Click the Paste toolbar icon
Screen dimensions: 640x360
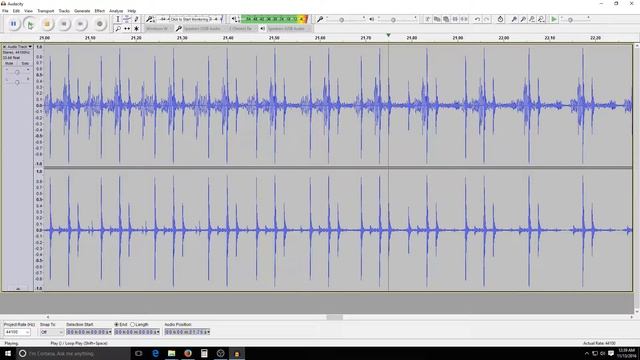[x=446, y=19]
